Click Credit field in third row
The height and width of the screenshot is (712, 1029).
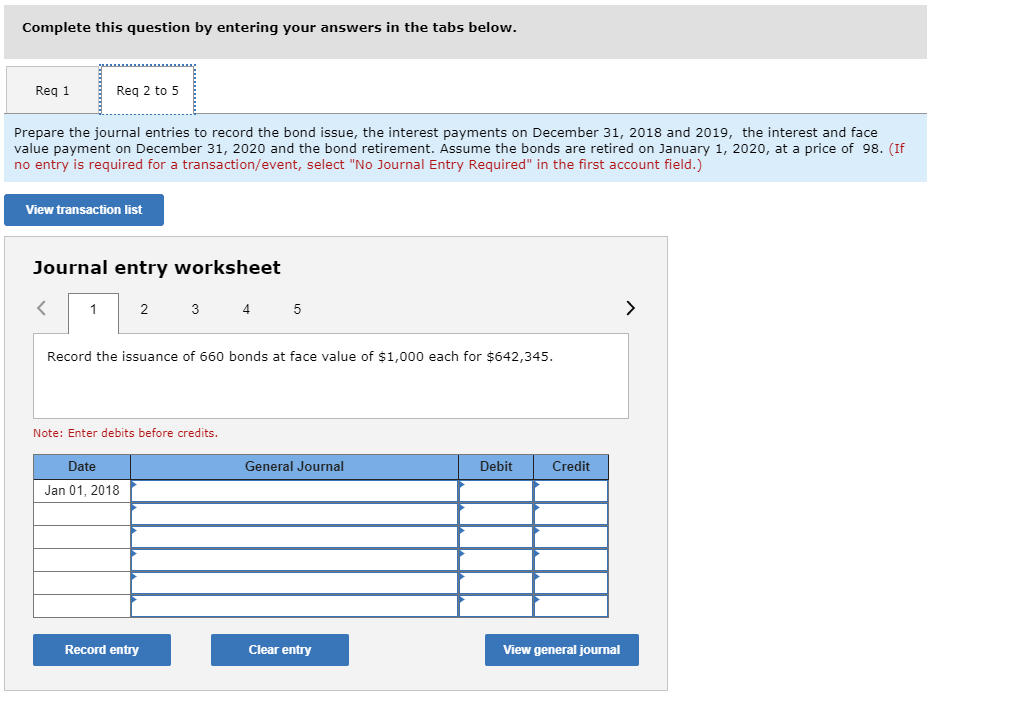pyautogui.click(x=571, y=537)
